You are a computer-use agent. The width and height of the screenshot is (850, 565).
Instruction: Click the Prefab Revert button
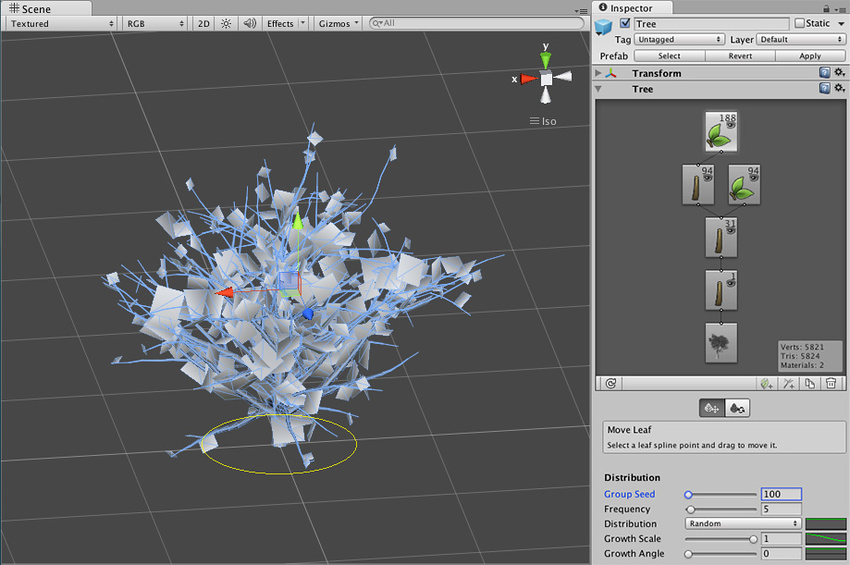tap(740, 56)
